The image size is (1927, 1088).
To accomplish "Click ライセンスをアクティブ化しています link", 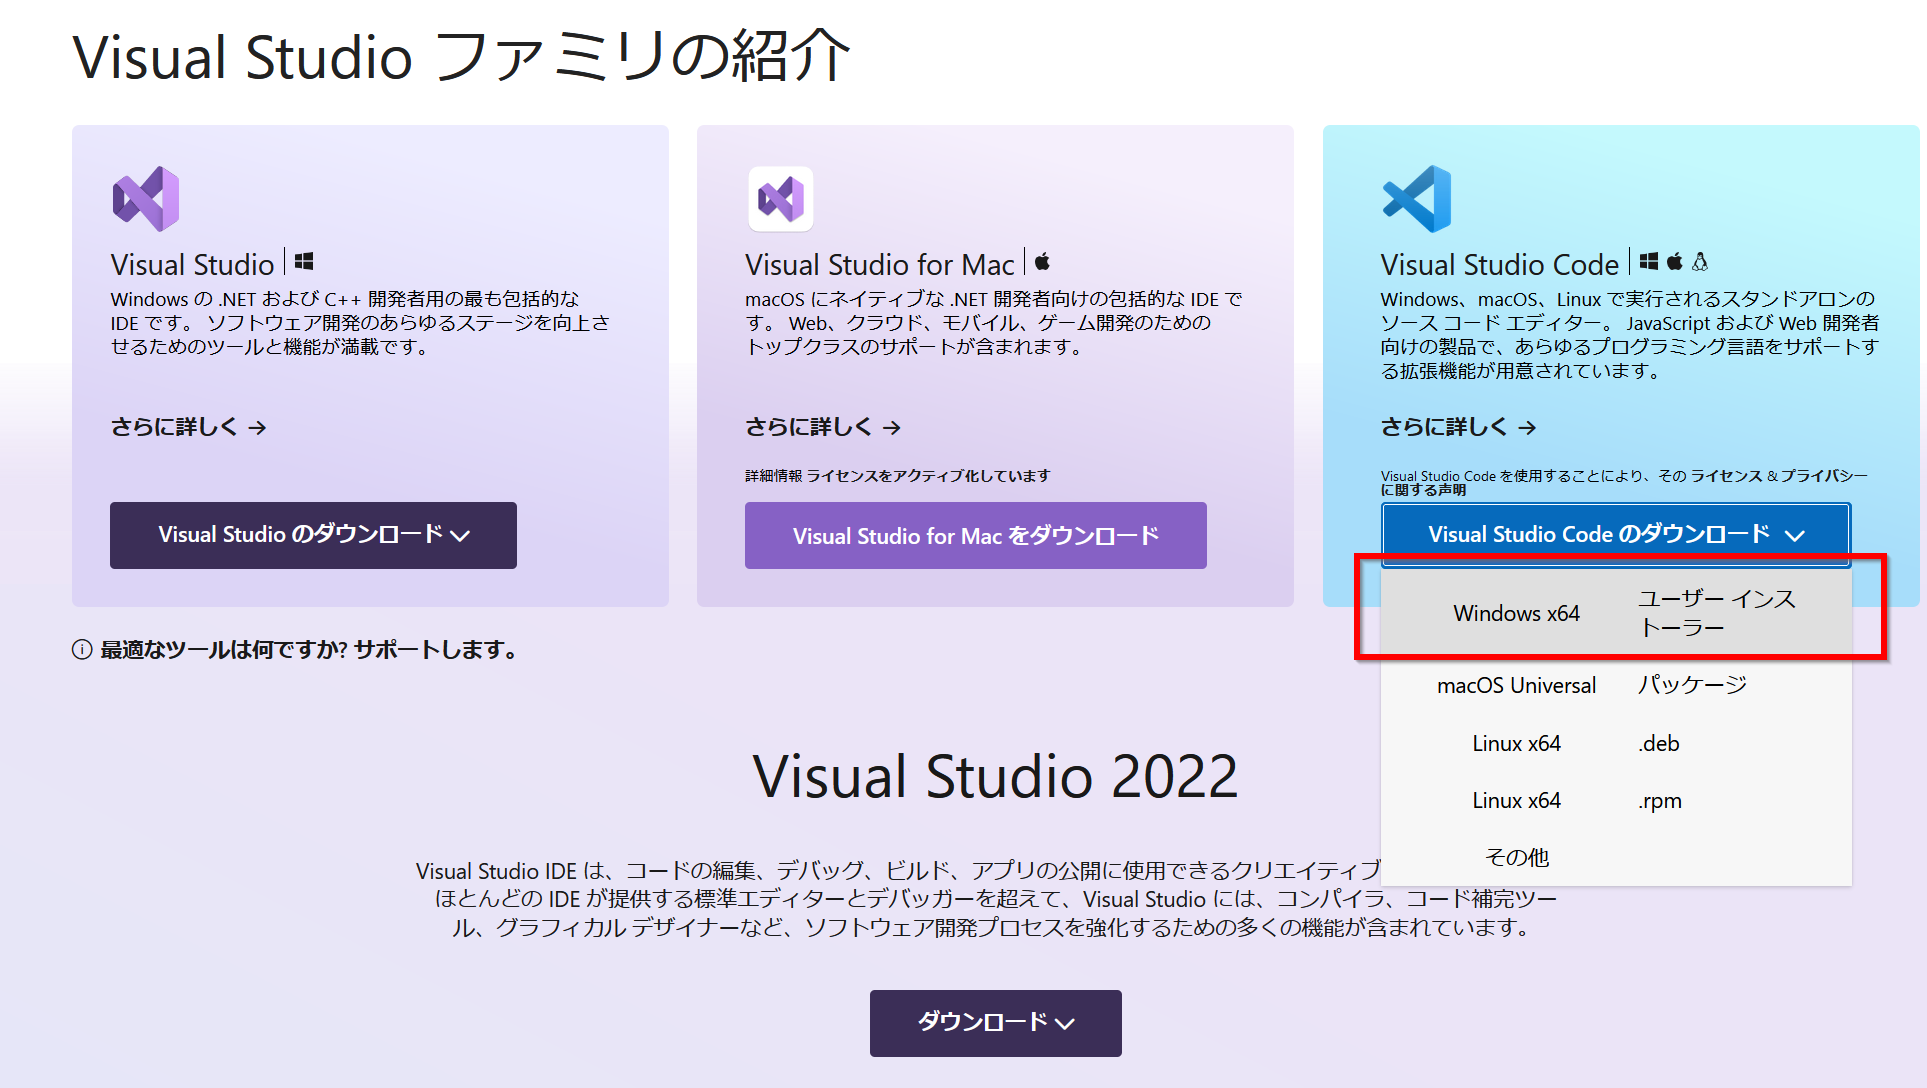I will [x=928, y=476].
